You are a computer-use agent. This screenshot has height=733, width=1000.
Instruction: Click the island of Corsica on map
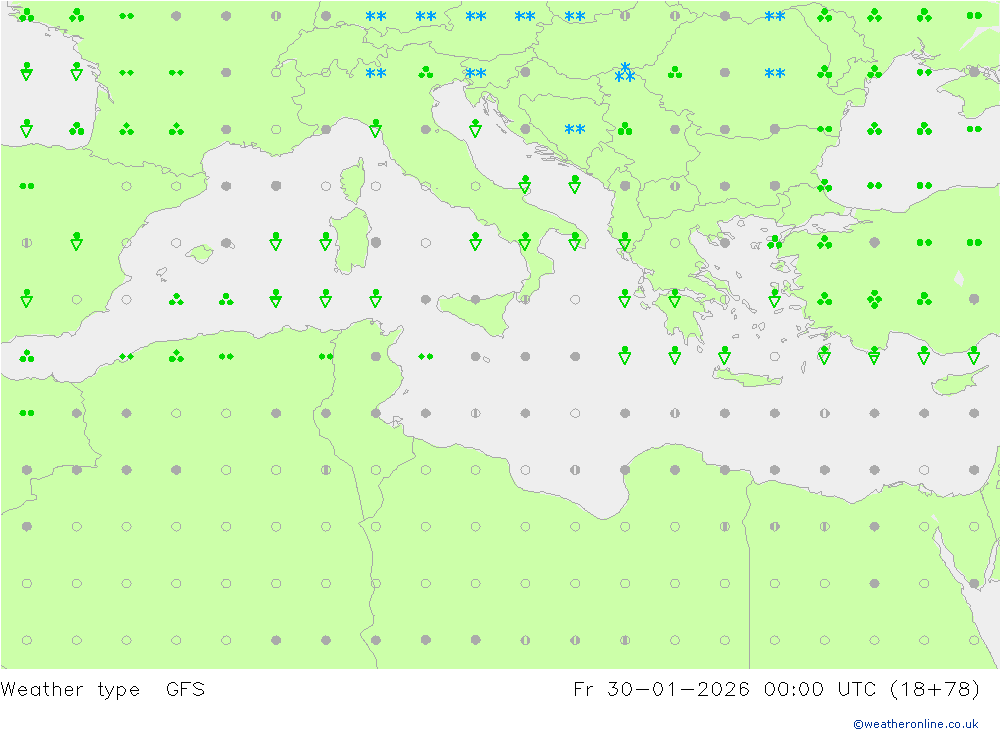click(x=354, y=181)
